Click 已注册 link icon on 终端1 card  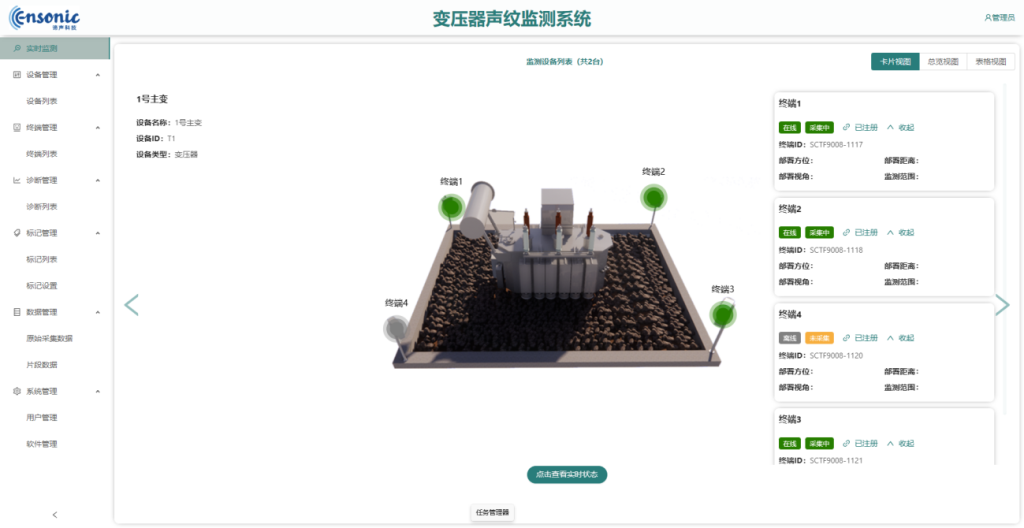(846, 127)
